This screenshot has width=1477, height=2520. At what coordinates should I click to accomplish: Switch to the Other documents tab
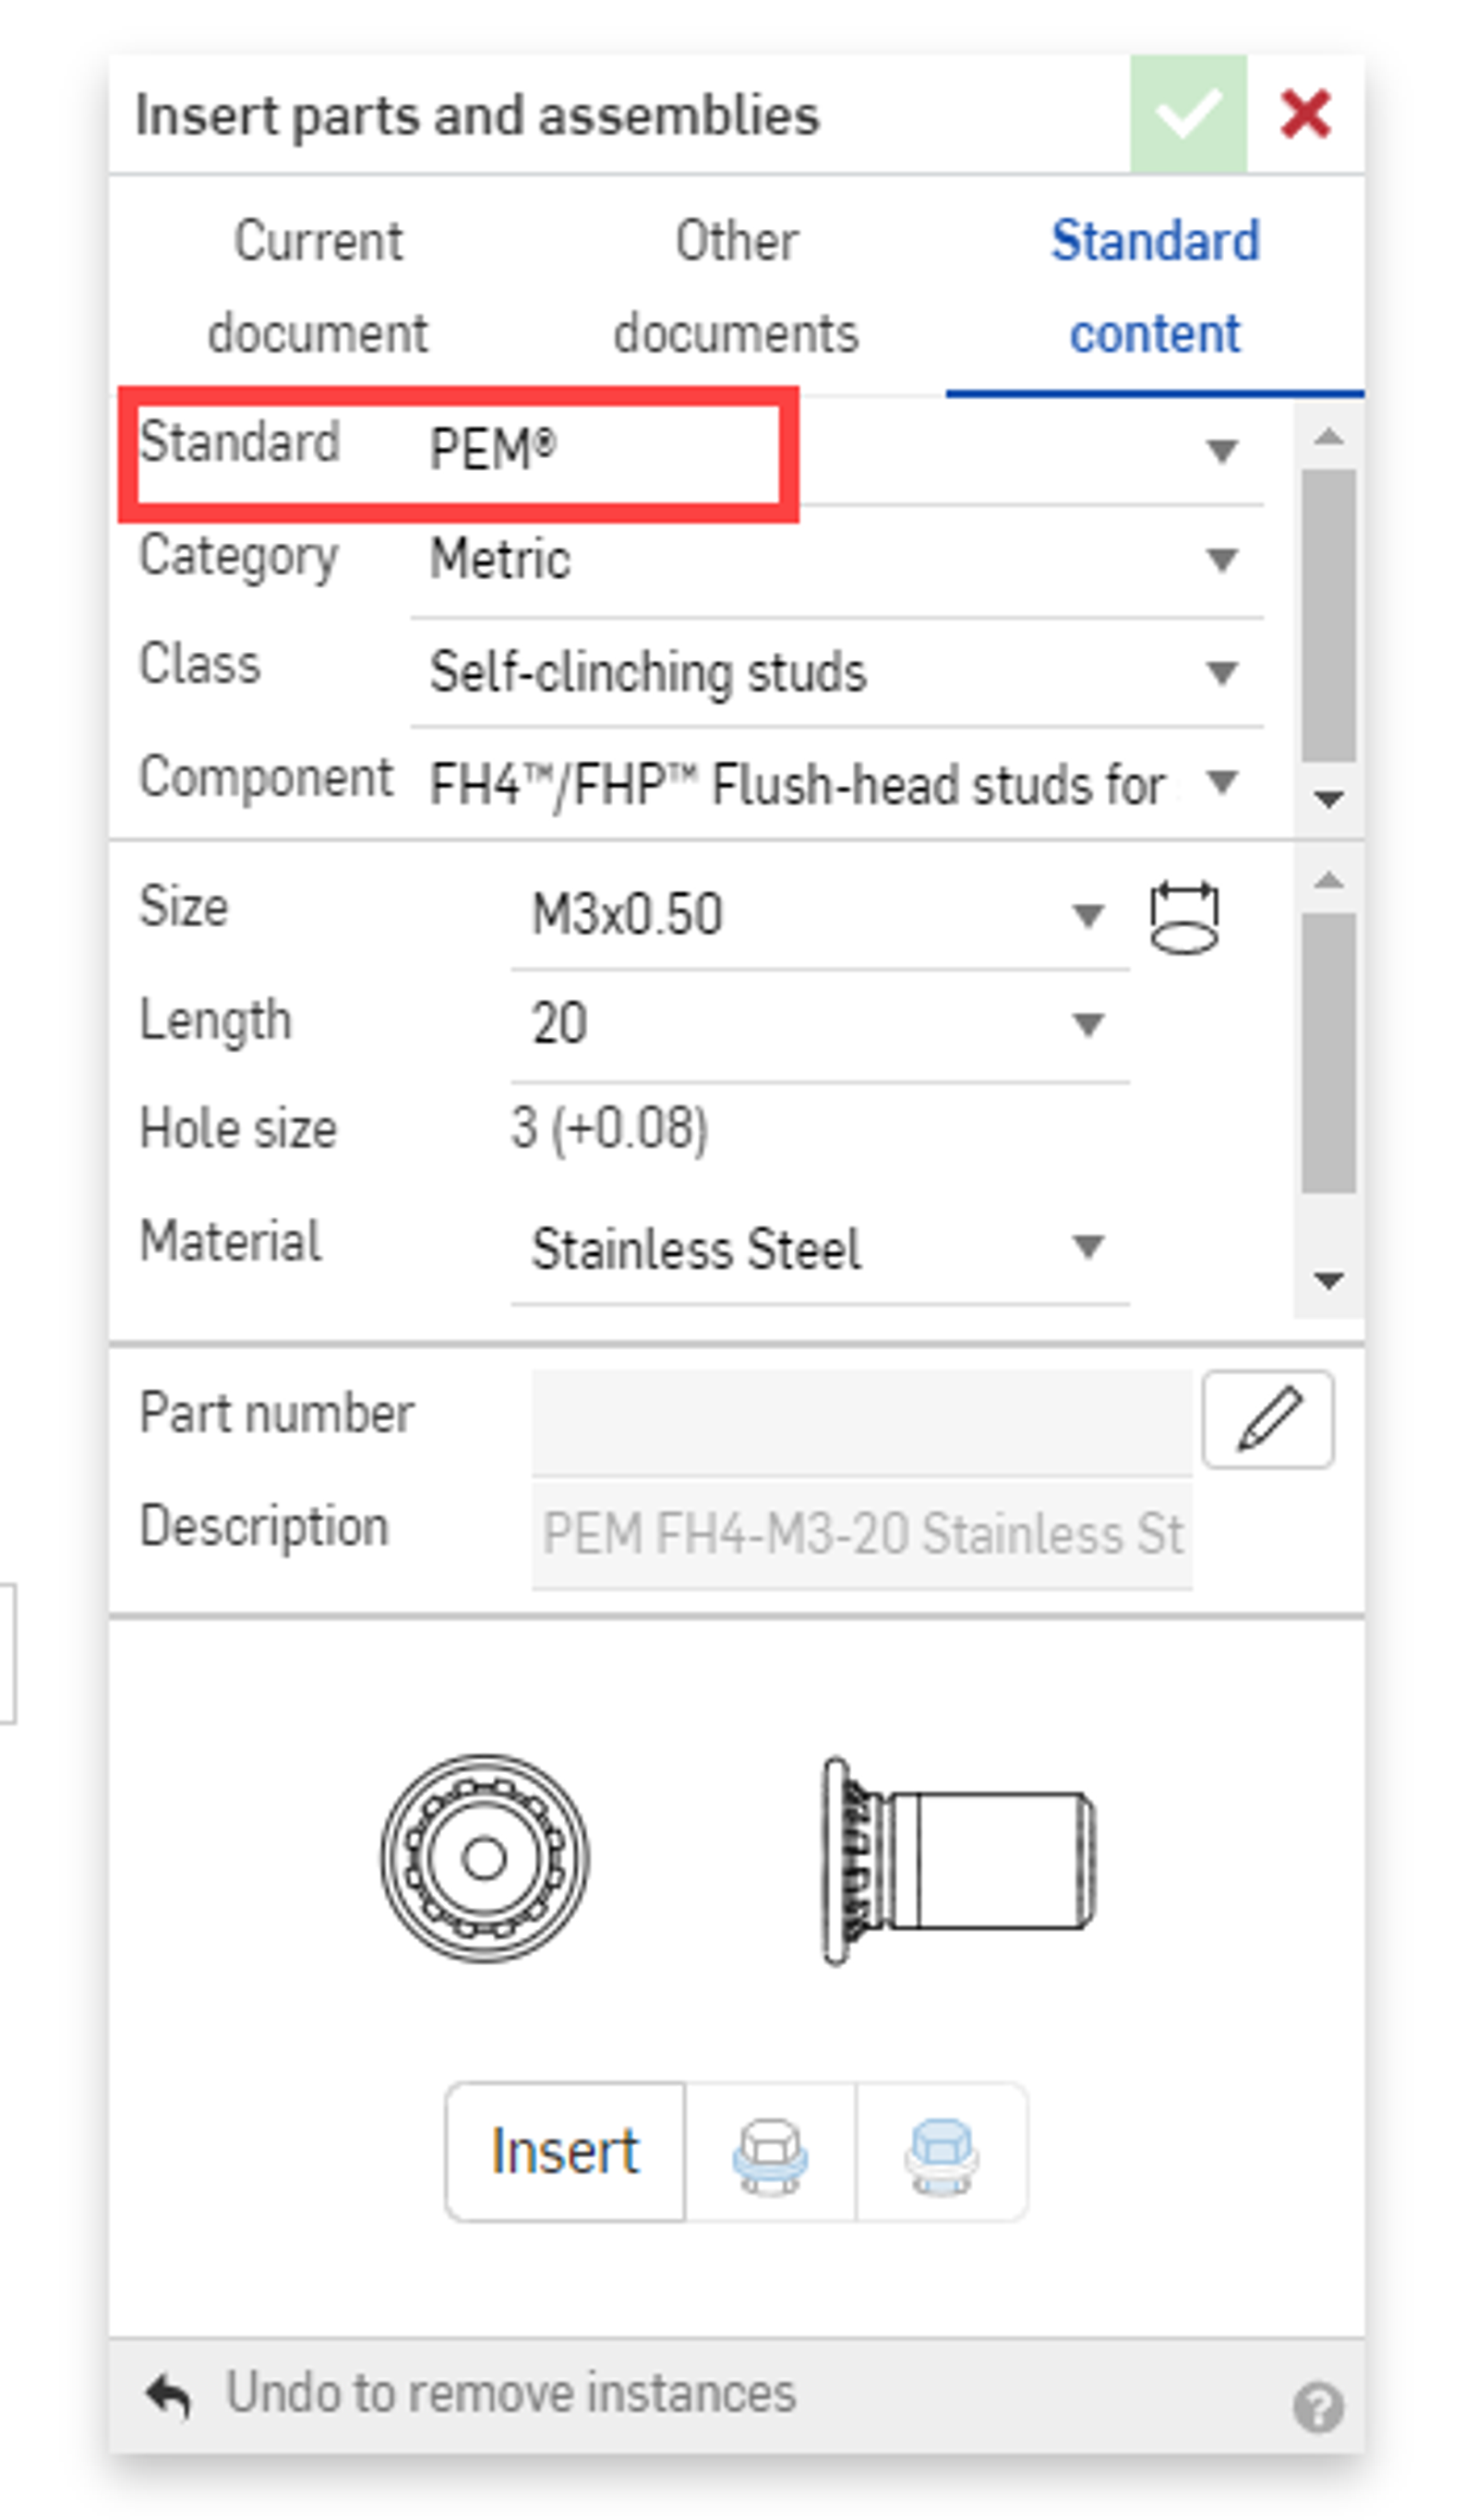(x=736, y=287)
